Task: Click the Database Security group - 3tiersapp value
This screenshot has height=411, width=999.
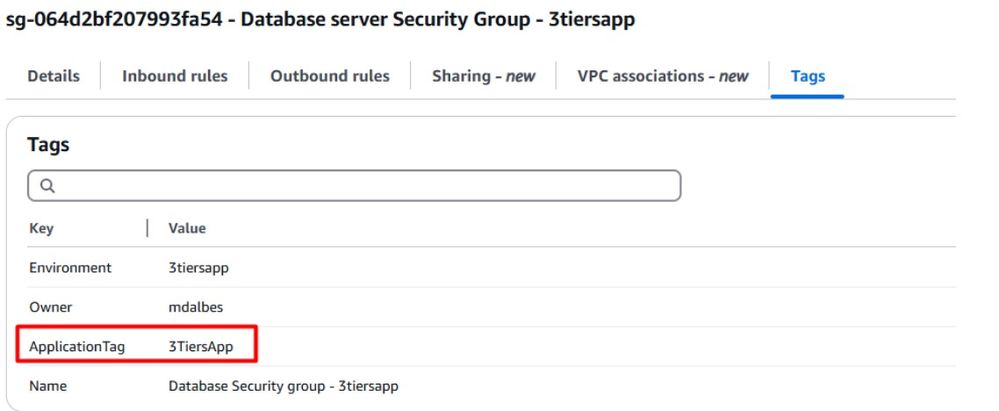Action: click(x=283, y=385)
